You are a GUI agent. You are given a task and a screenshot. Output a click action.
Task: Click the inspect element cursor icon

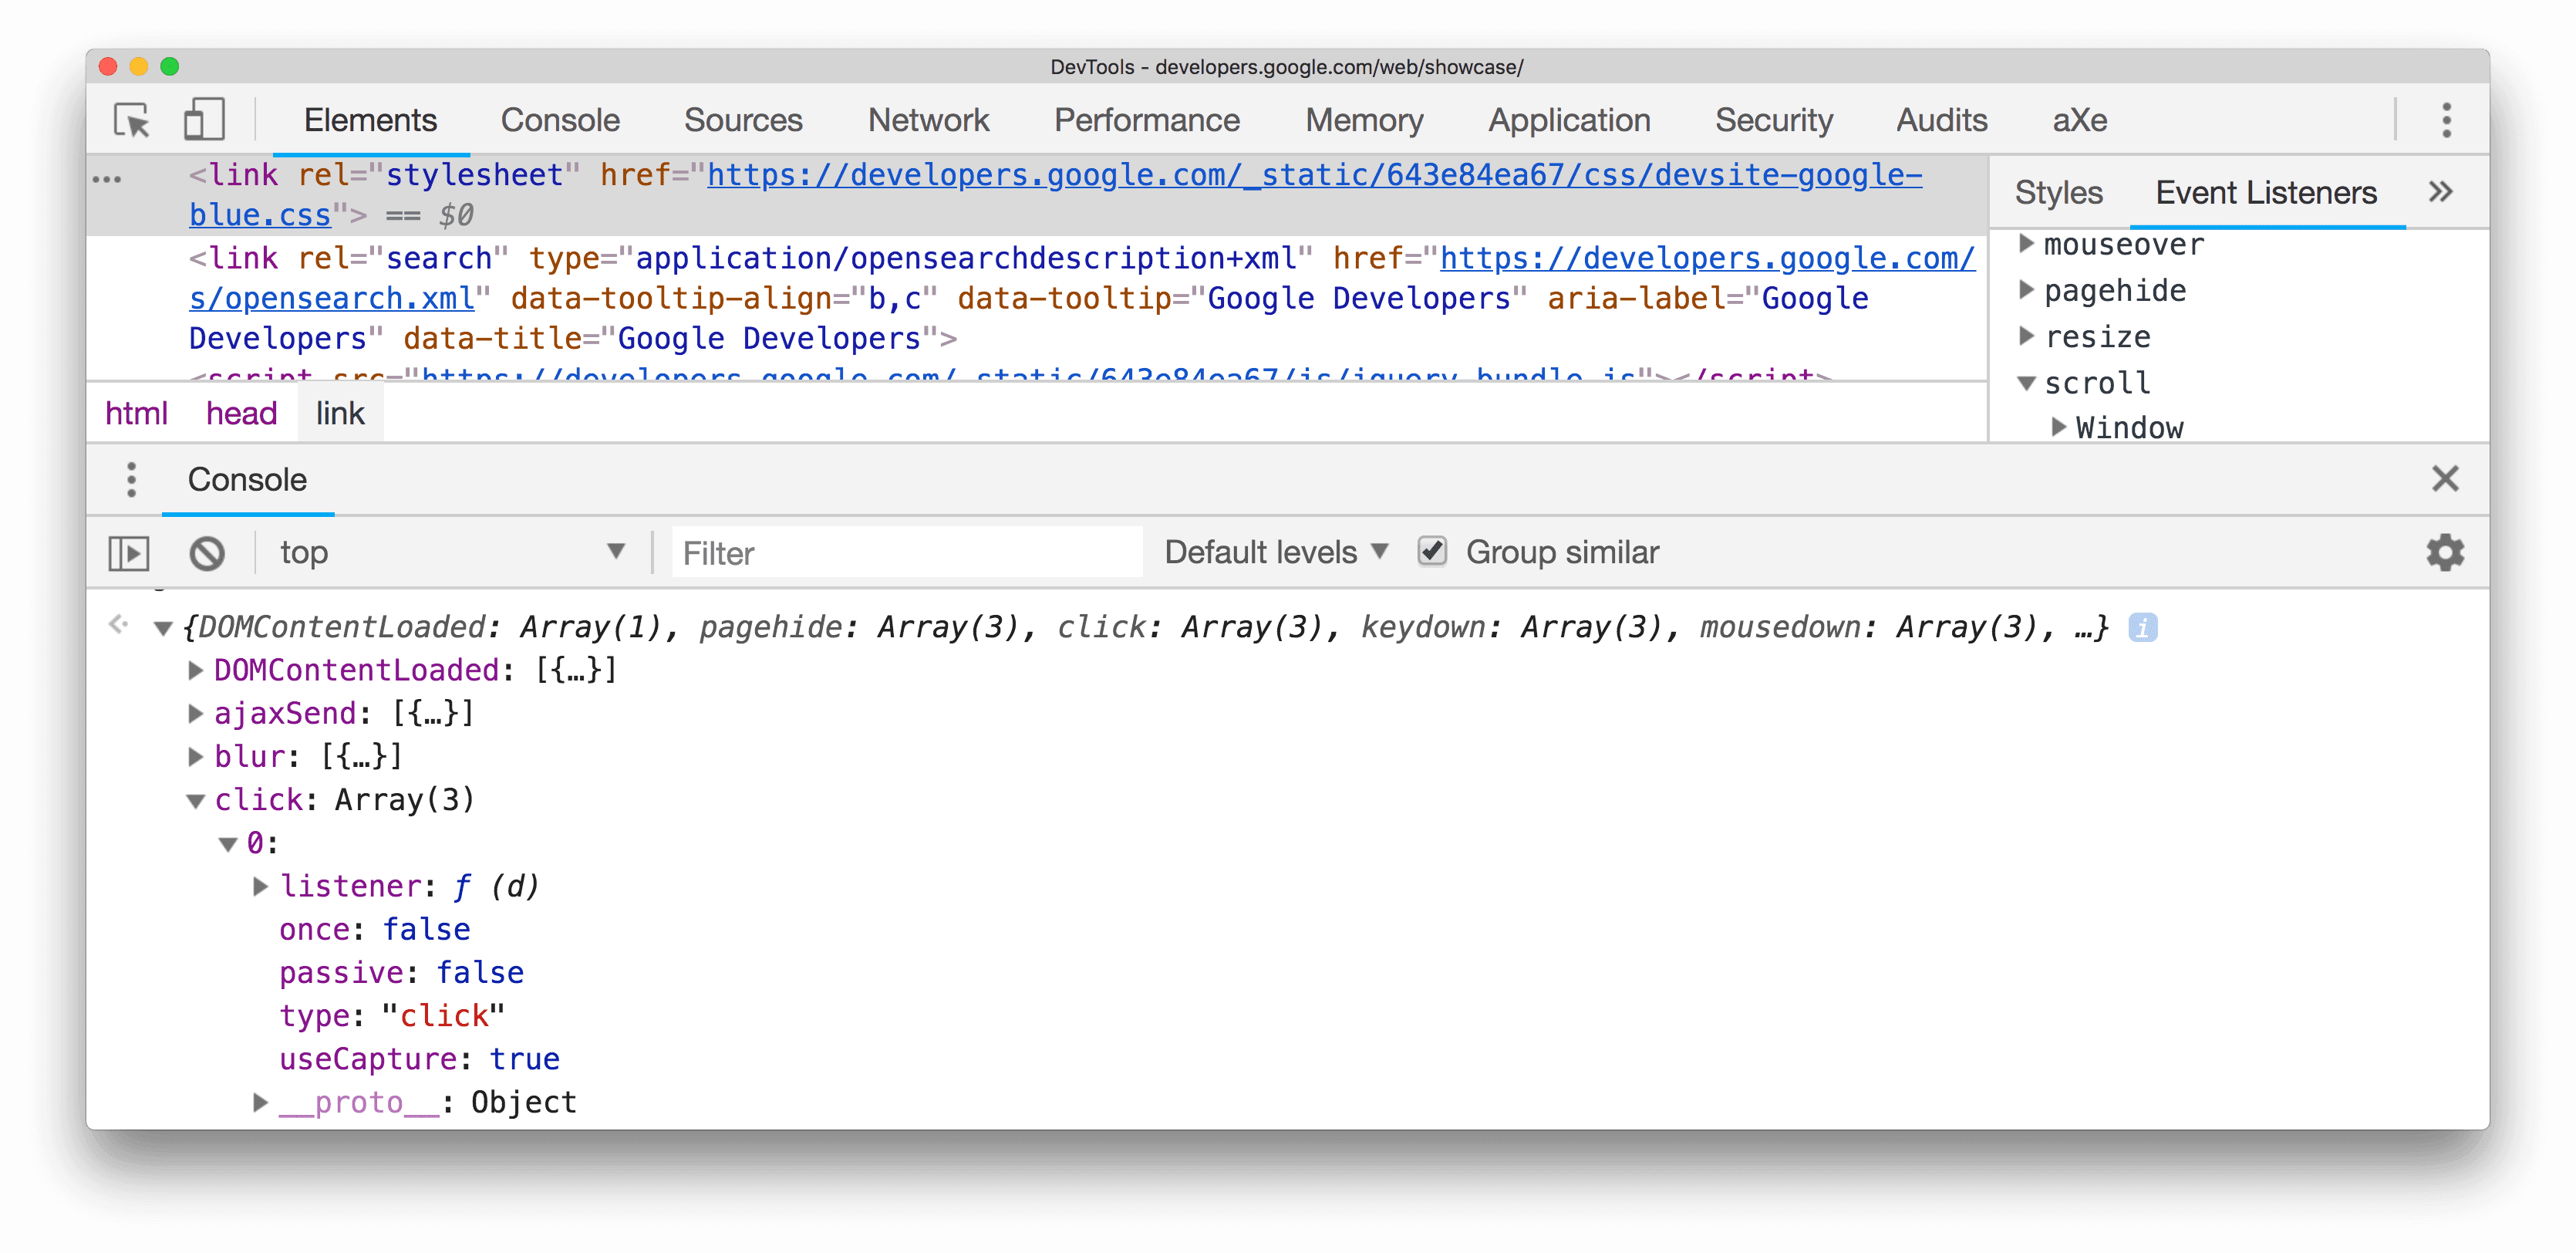(130, 118)
